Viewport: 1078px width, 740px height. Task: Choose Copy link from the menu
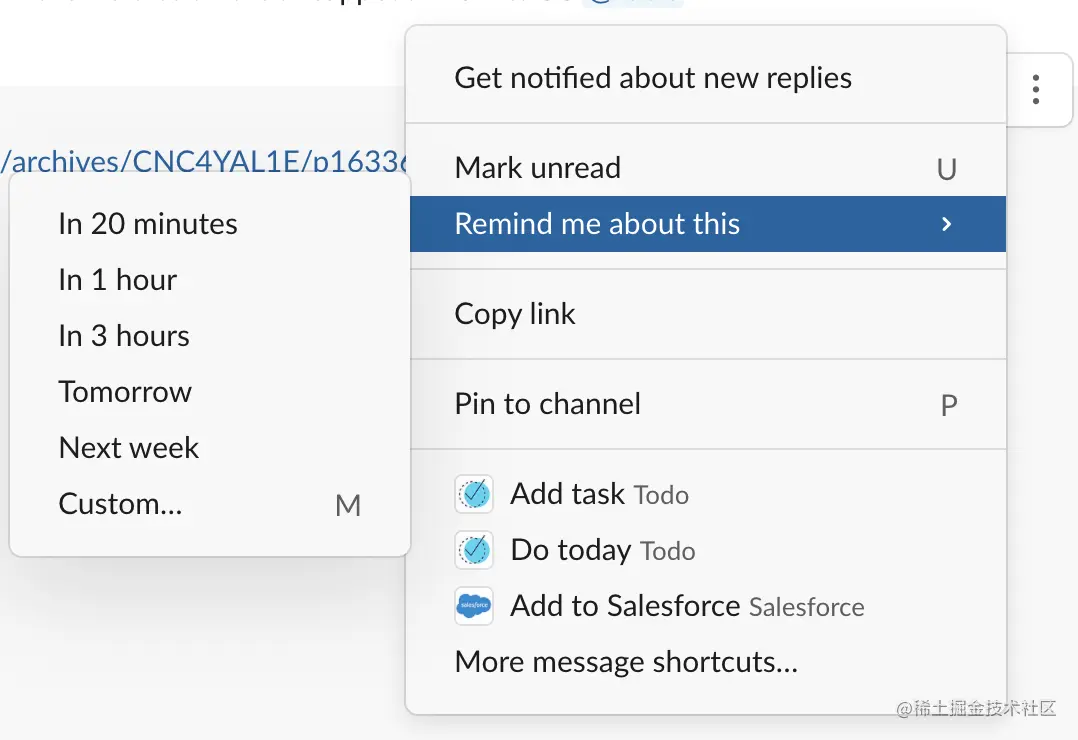[x=515, y=314]
